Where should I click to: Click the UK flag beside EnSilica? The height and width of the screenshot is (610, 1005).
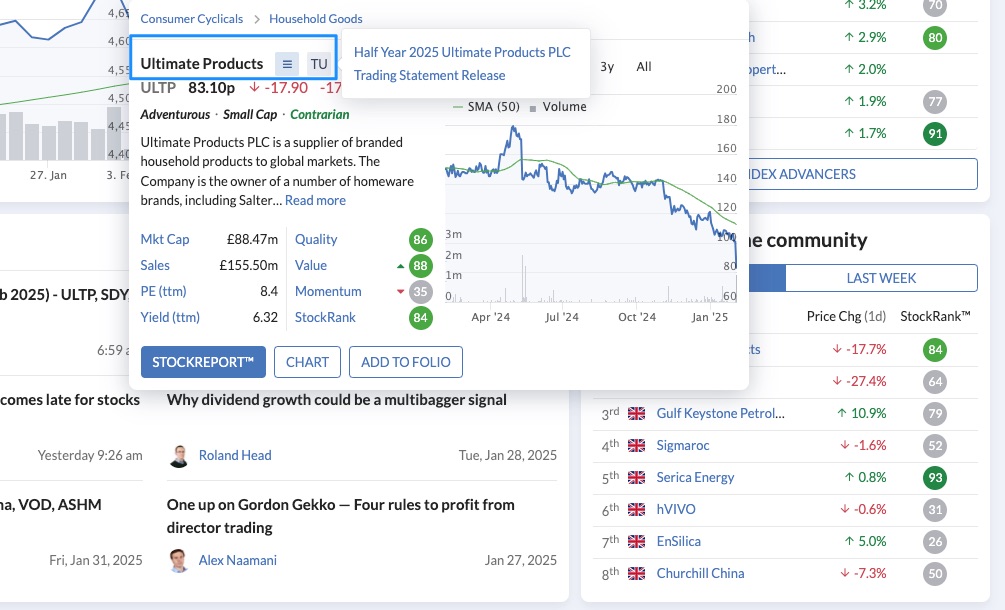636,541
